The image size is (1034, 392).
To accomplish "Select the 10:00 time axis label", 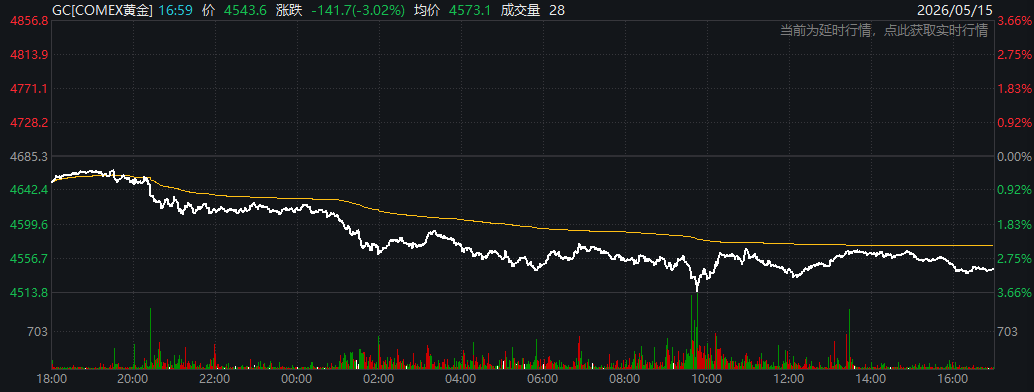I will coord(706,379).
